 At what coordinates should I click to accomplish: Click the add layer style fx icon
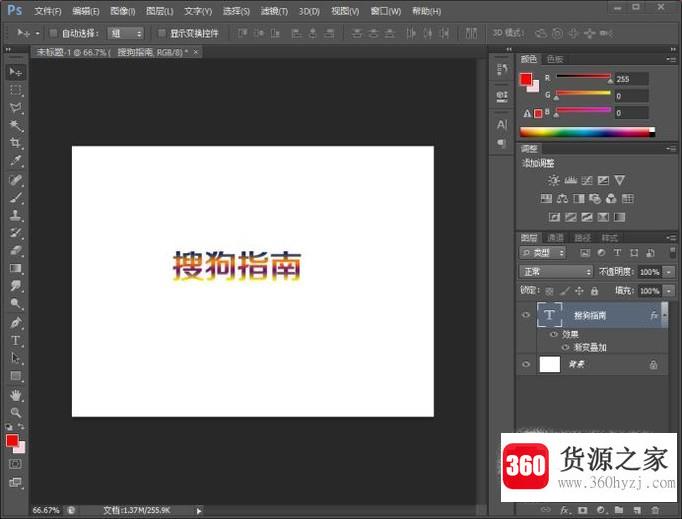[565, 509]
